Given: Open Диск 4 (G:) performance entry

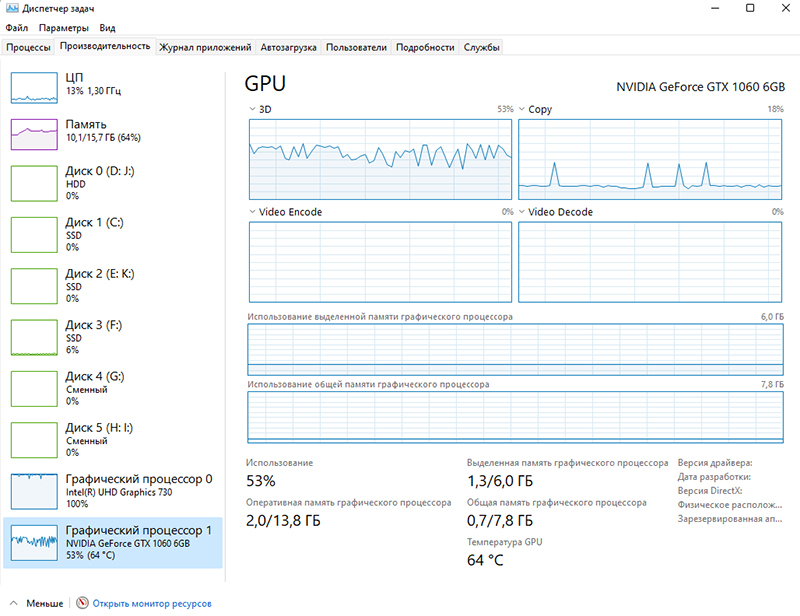Looking at the screenshot, I should tap(113, 389).
